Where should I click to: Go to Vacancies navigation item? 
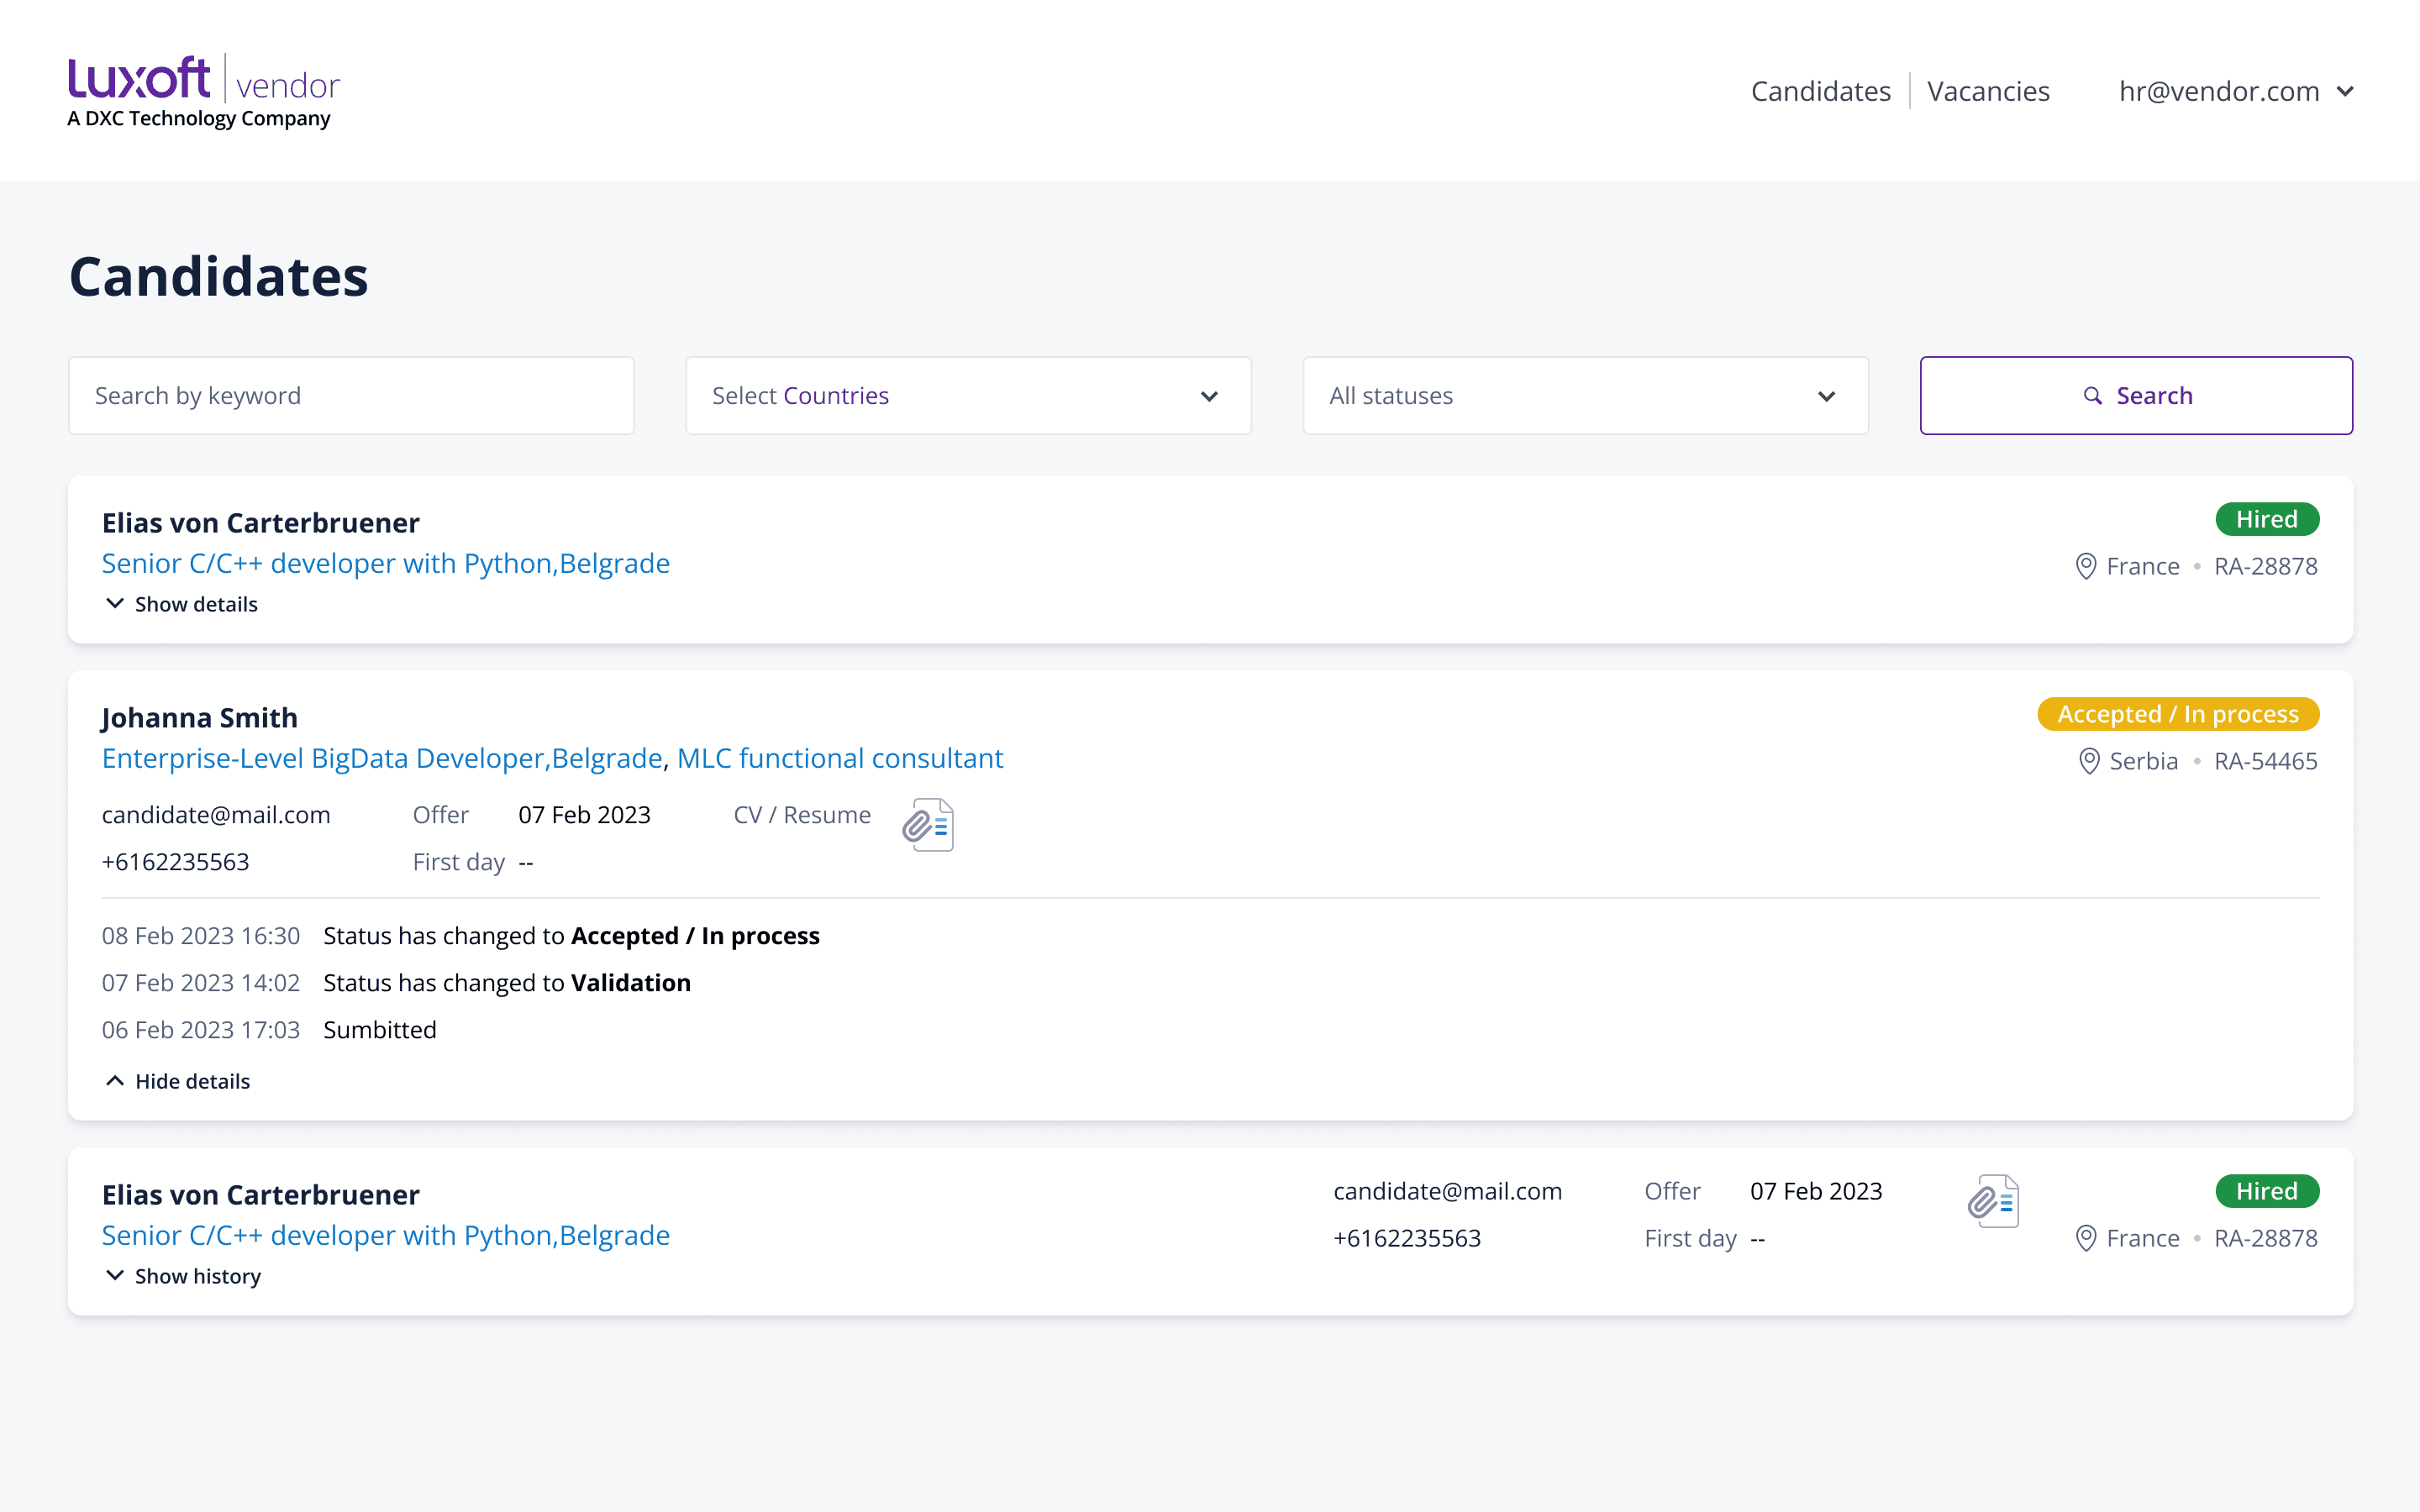(x=1988, y=92)
